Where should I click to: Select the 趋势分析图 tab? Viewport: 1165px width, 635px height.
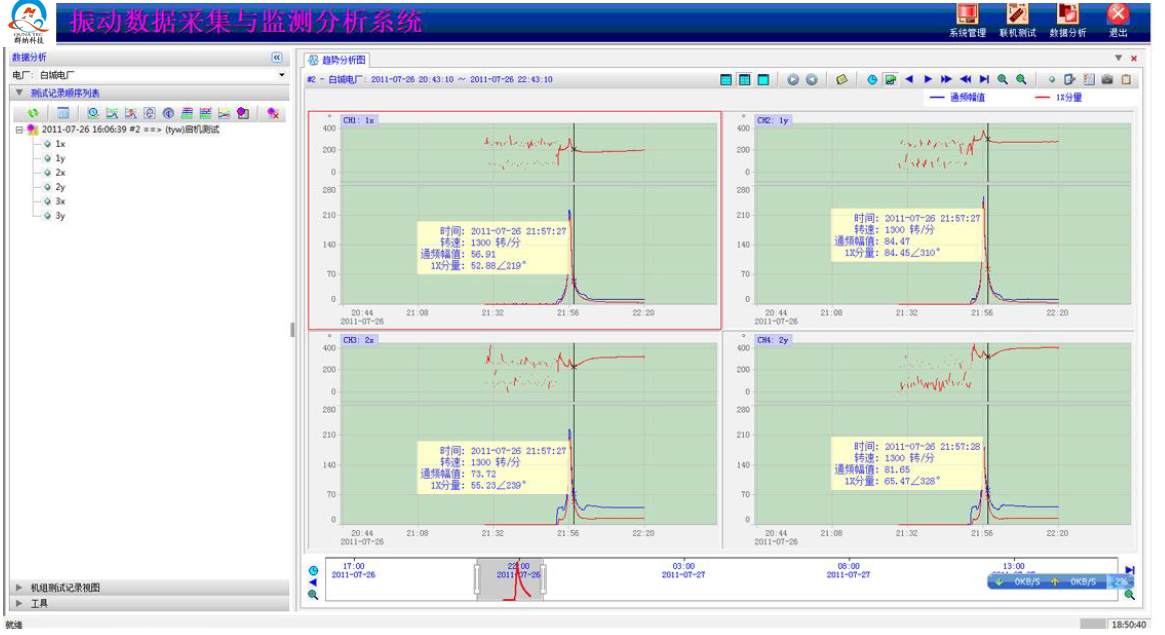point(338,60)
